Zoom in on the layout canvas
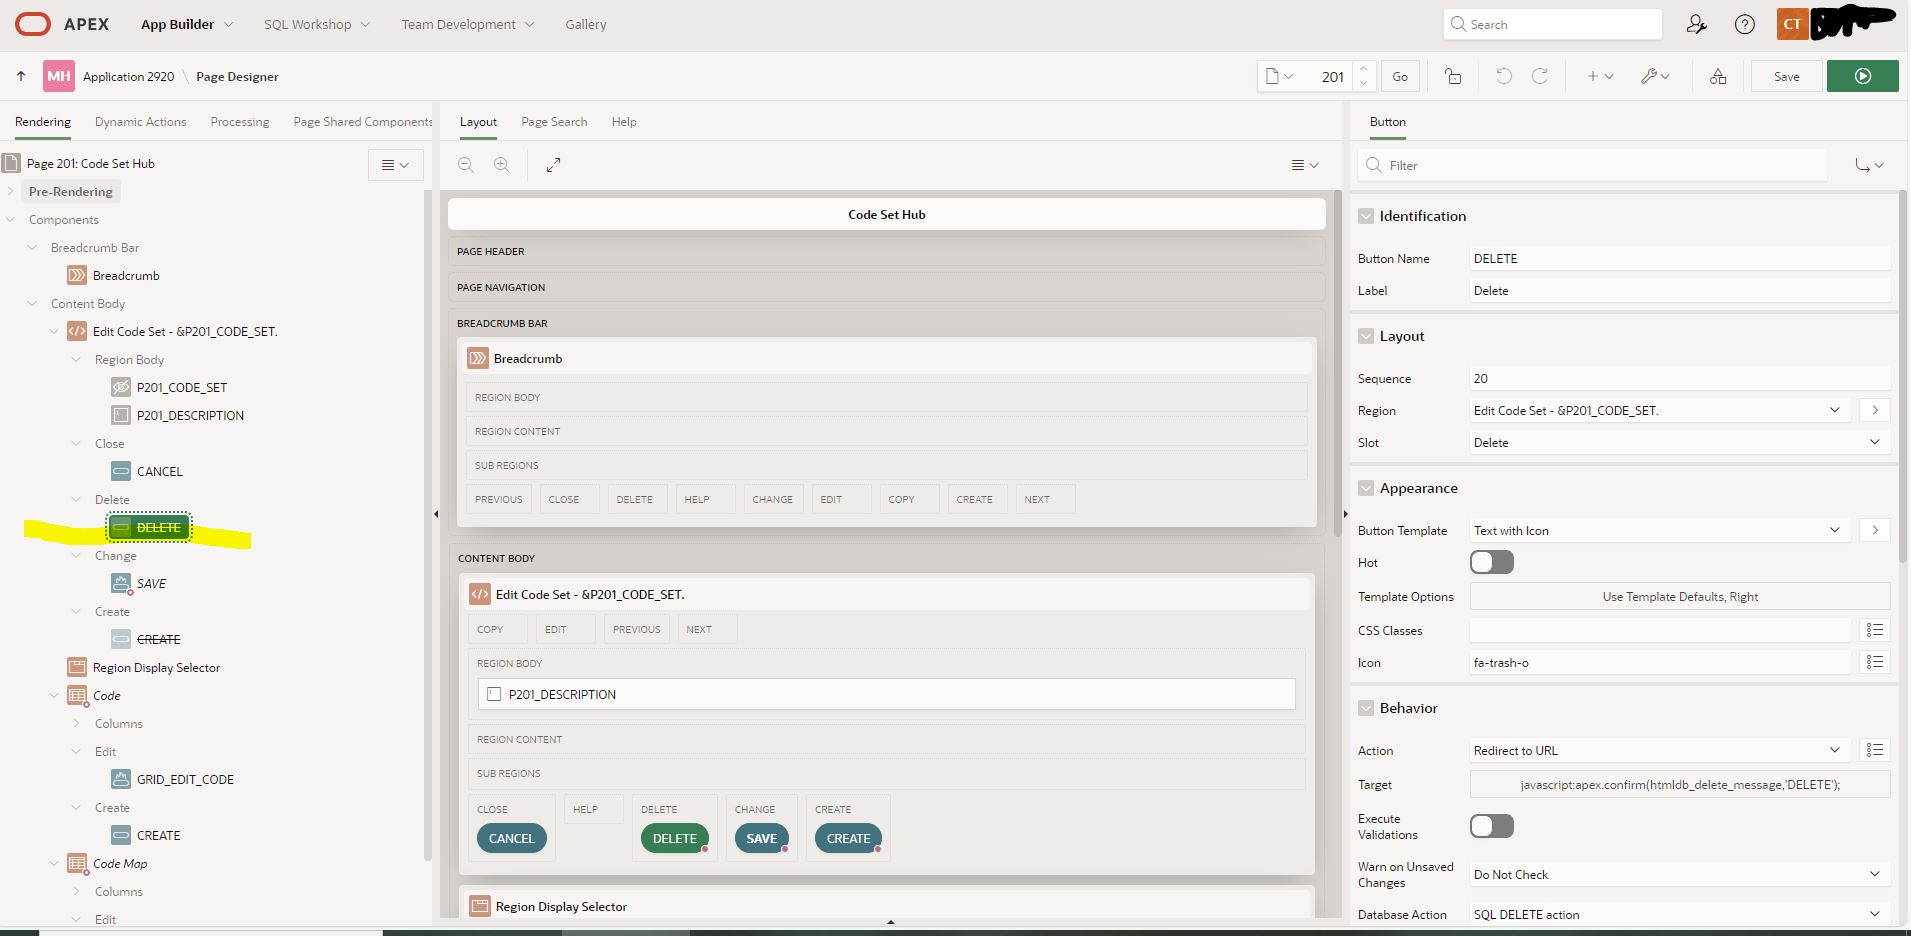The height and width of the screenshot is (936, 1911). pos(502,165)
